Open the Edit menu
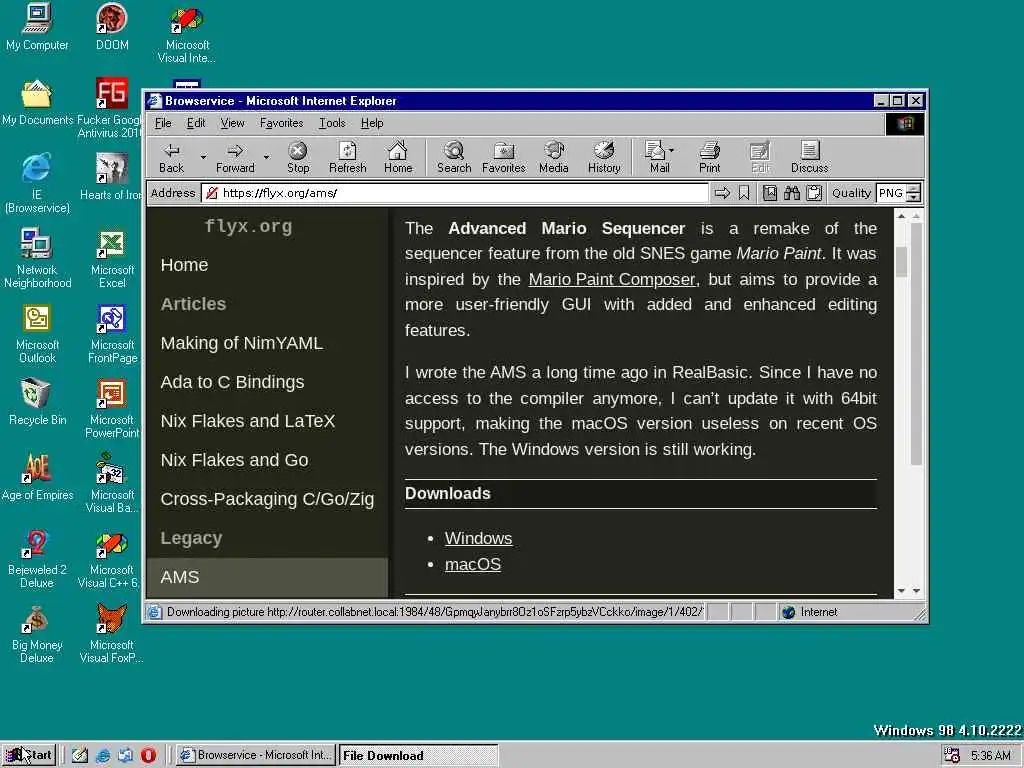The image size is (1024, 768). tap(195, 123)
